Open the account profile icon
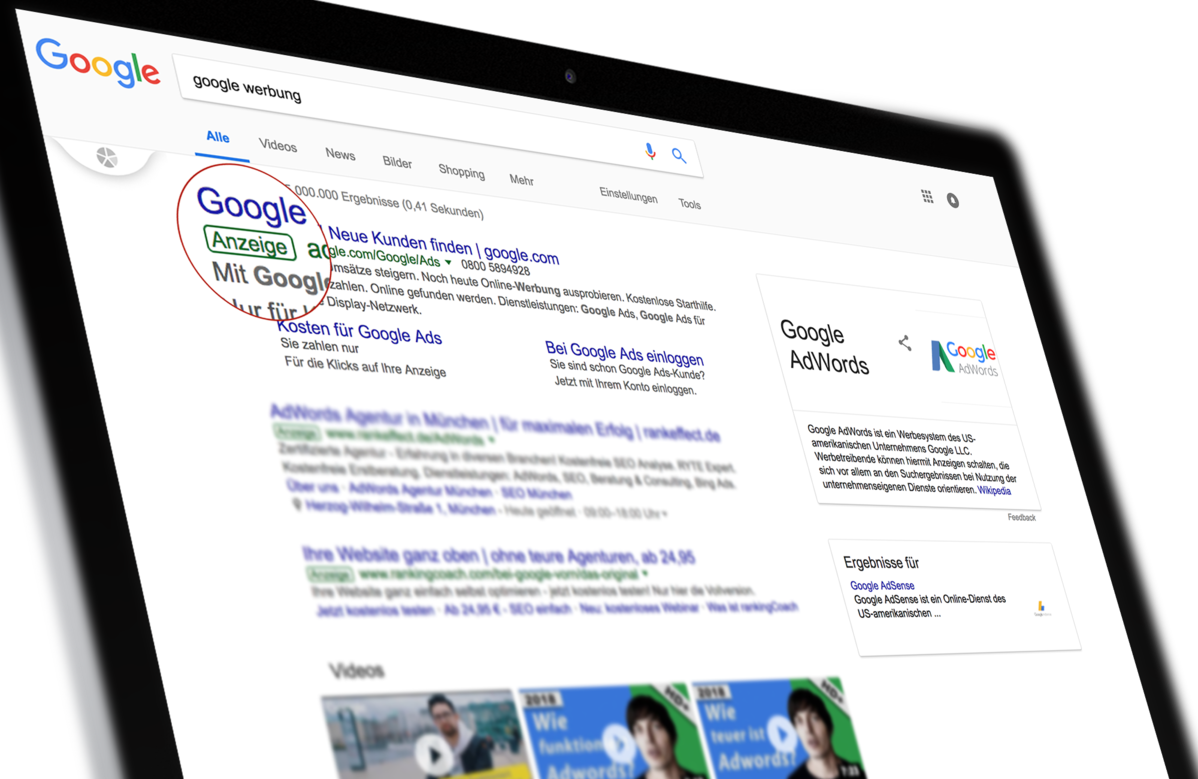Image resolution: width=1198 pixels, height=779 pixels. (953, 200)
